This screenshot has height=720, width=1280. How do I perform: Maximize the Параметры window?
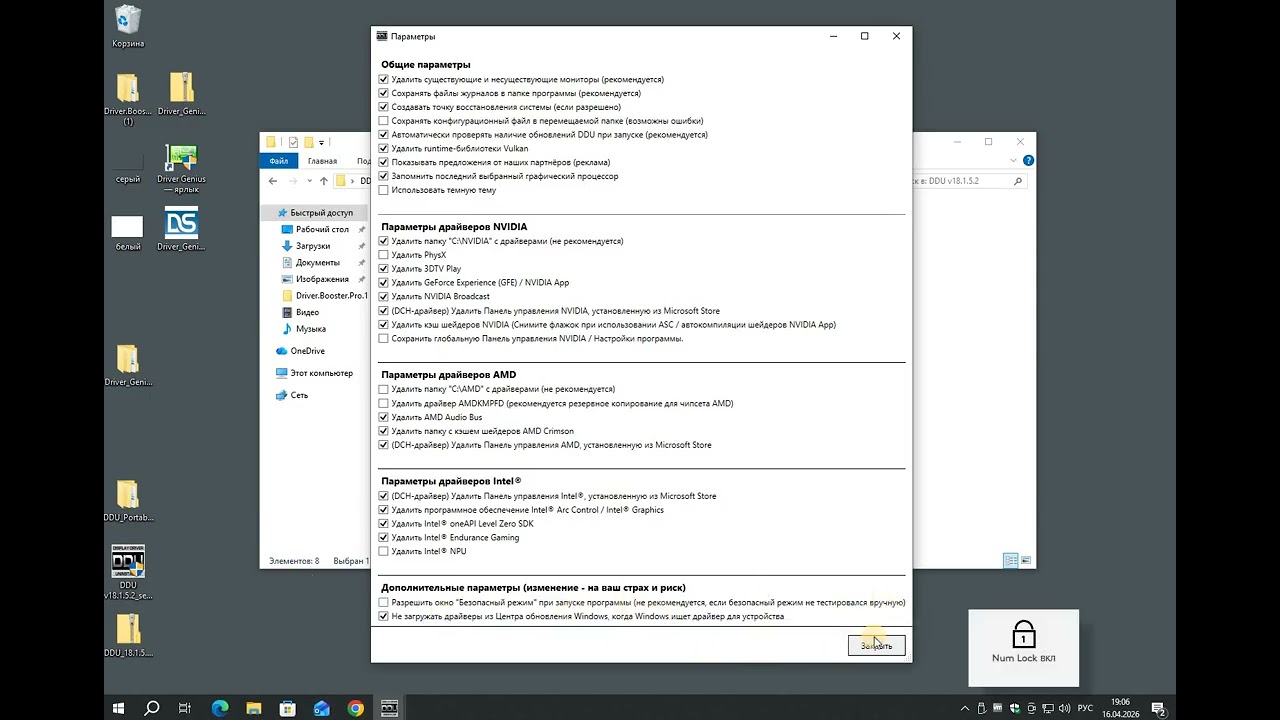pyautogui.click(x=864, y=36)
